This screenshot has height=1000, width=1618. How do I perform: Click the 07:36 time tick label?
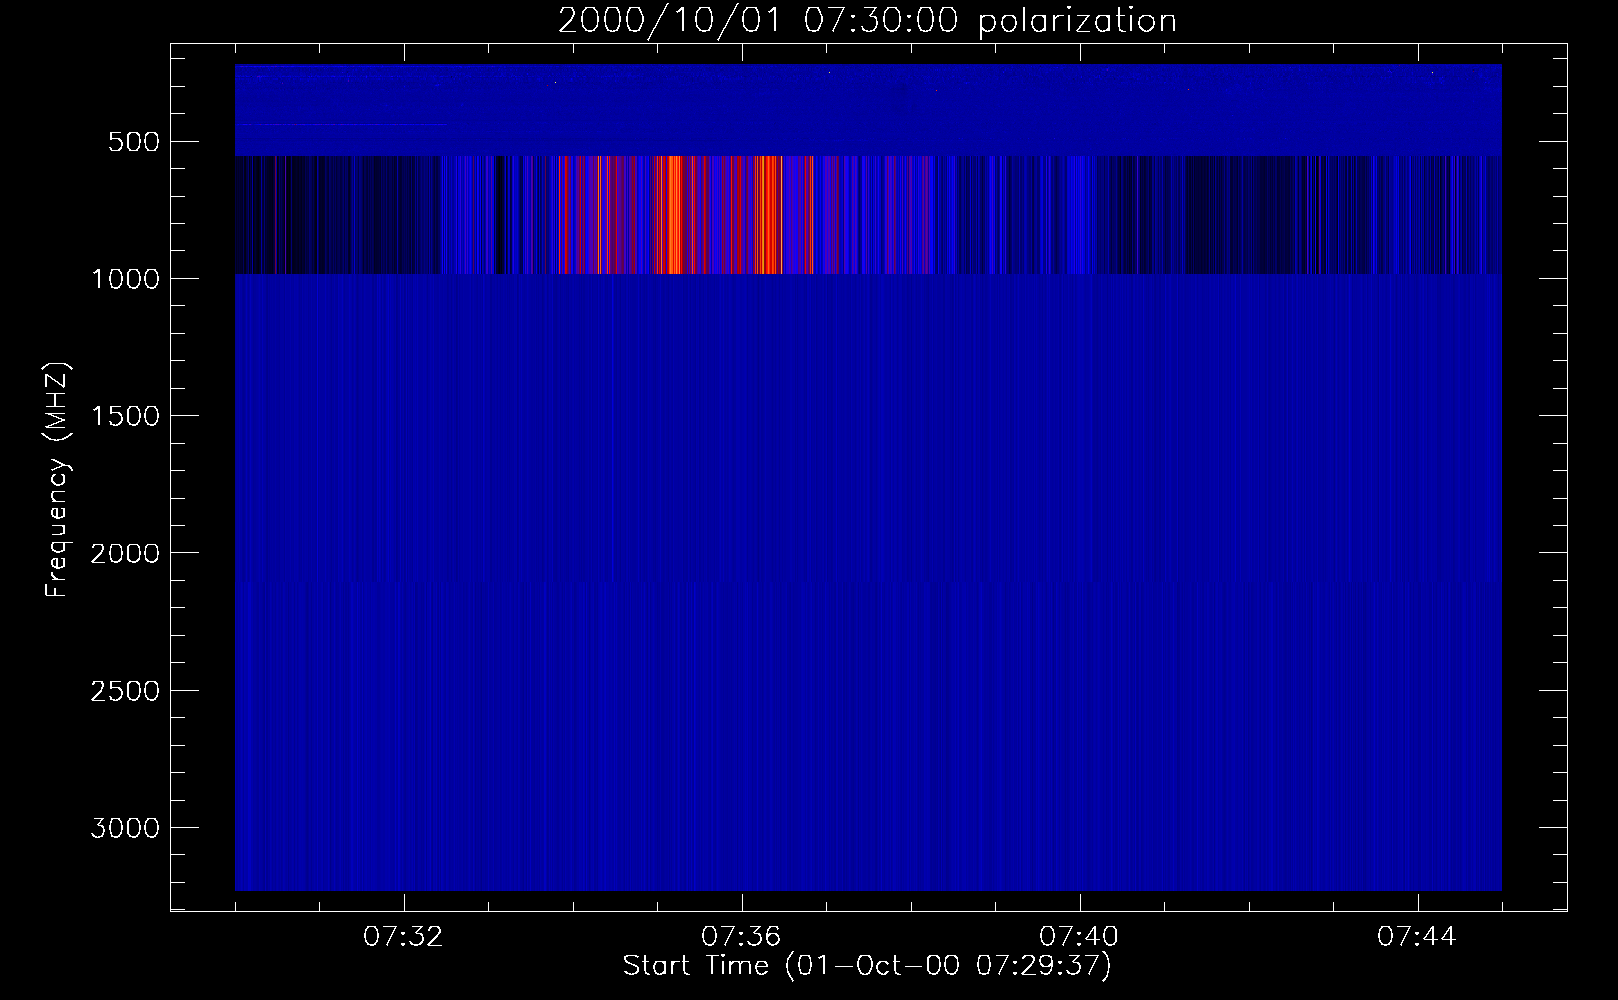tap(741, 937)
